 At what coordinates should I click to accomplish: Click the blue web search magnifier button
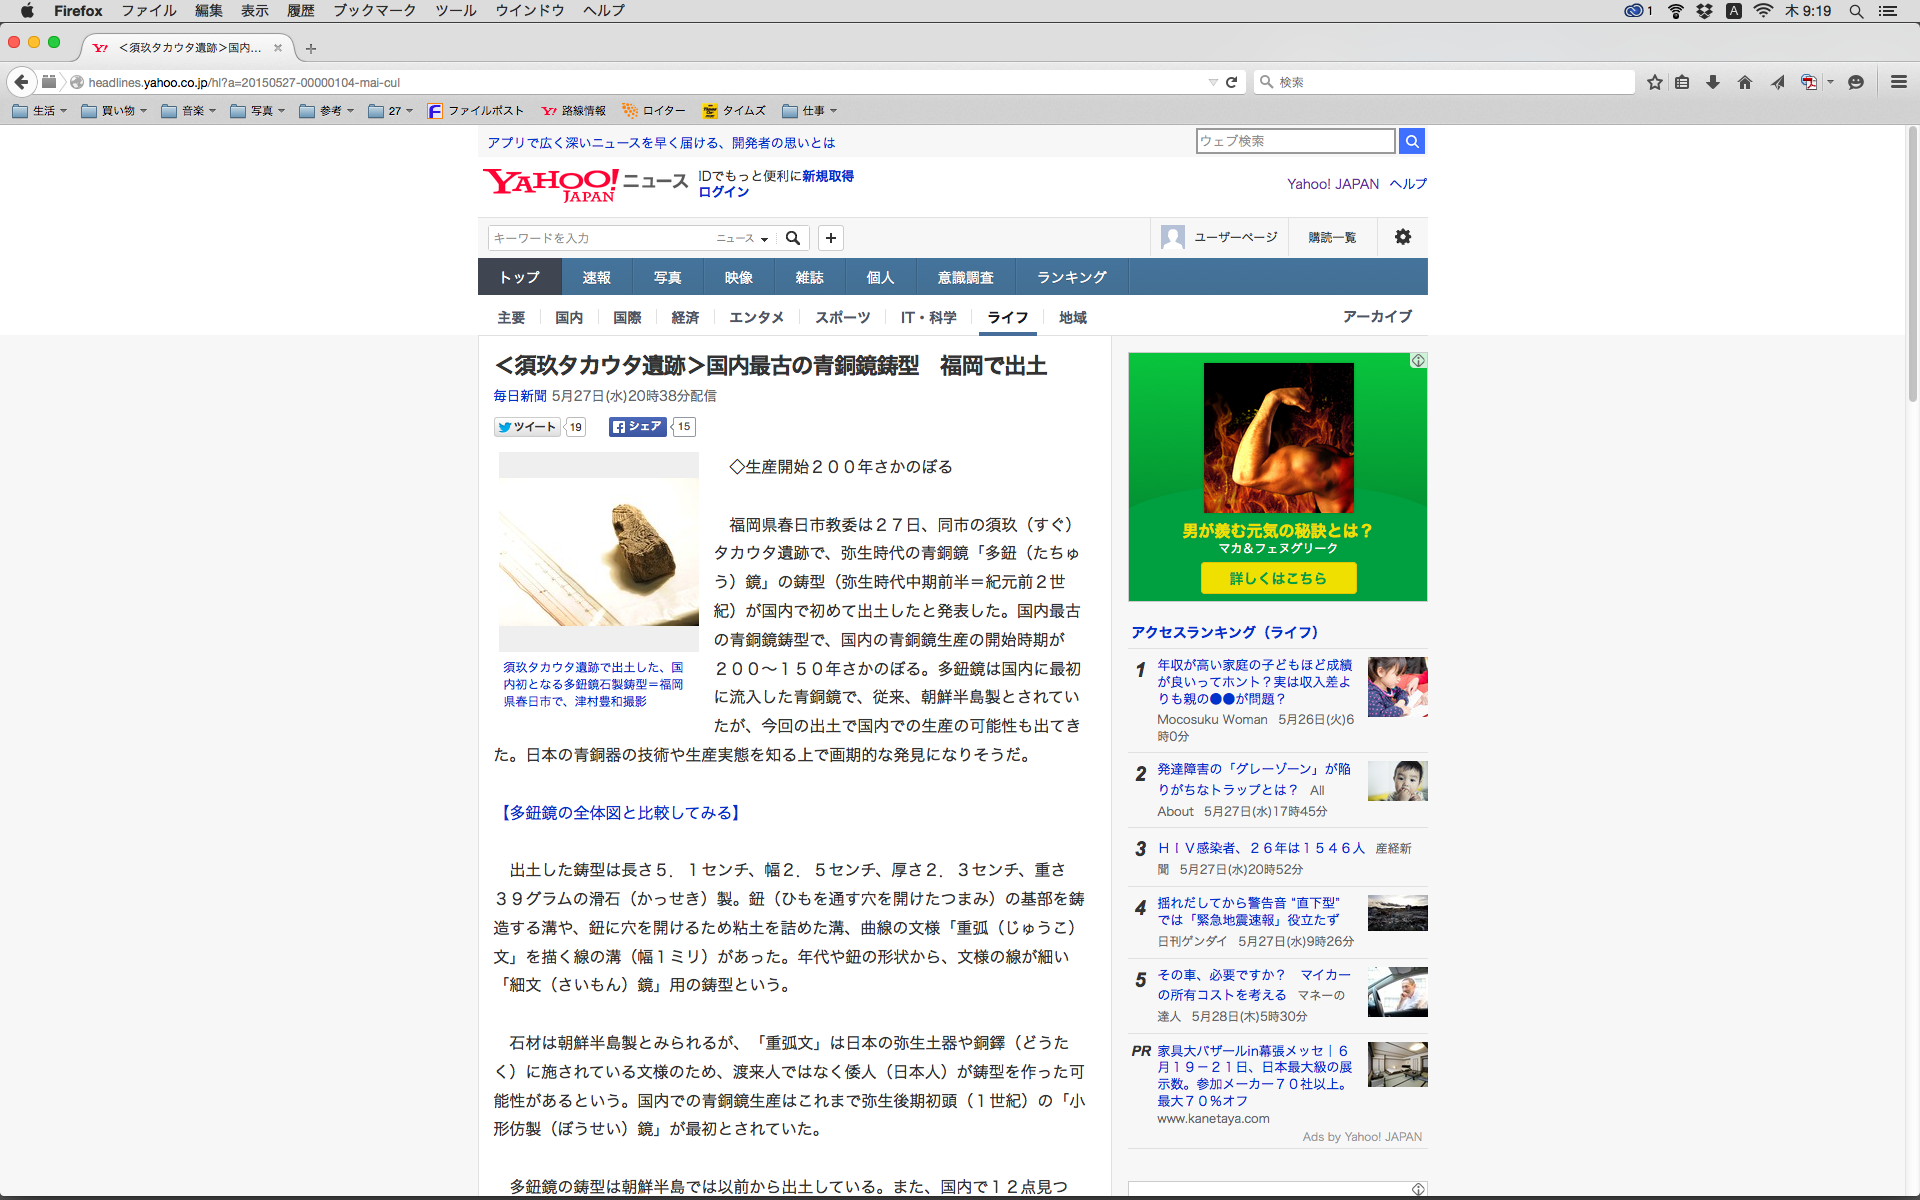click(1412, 141)
